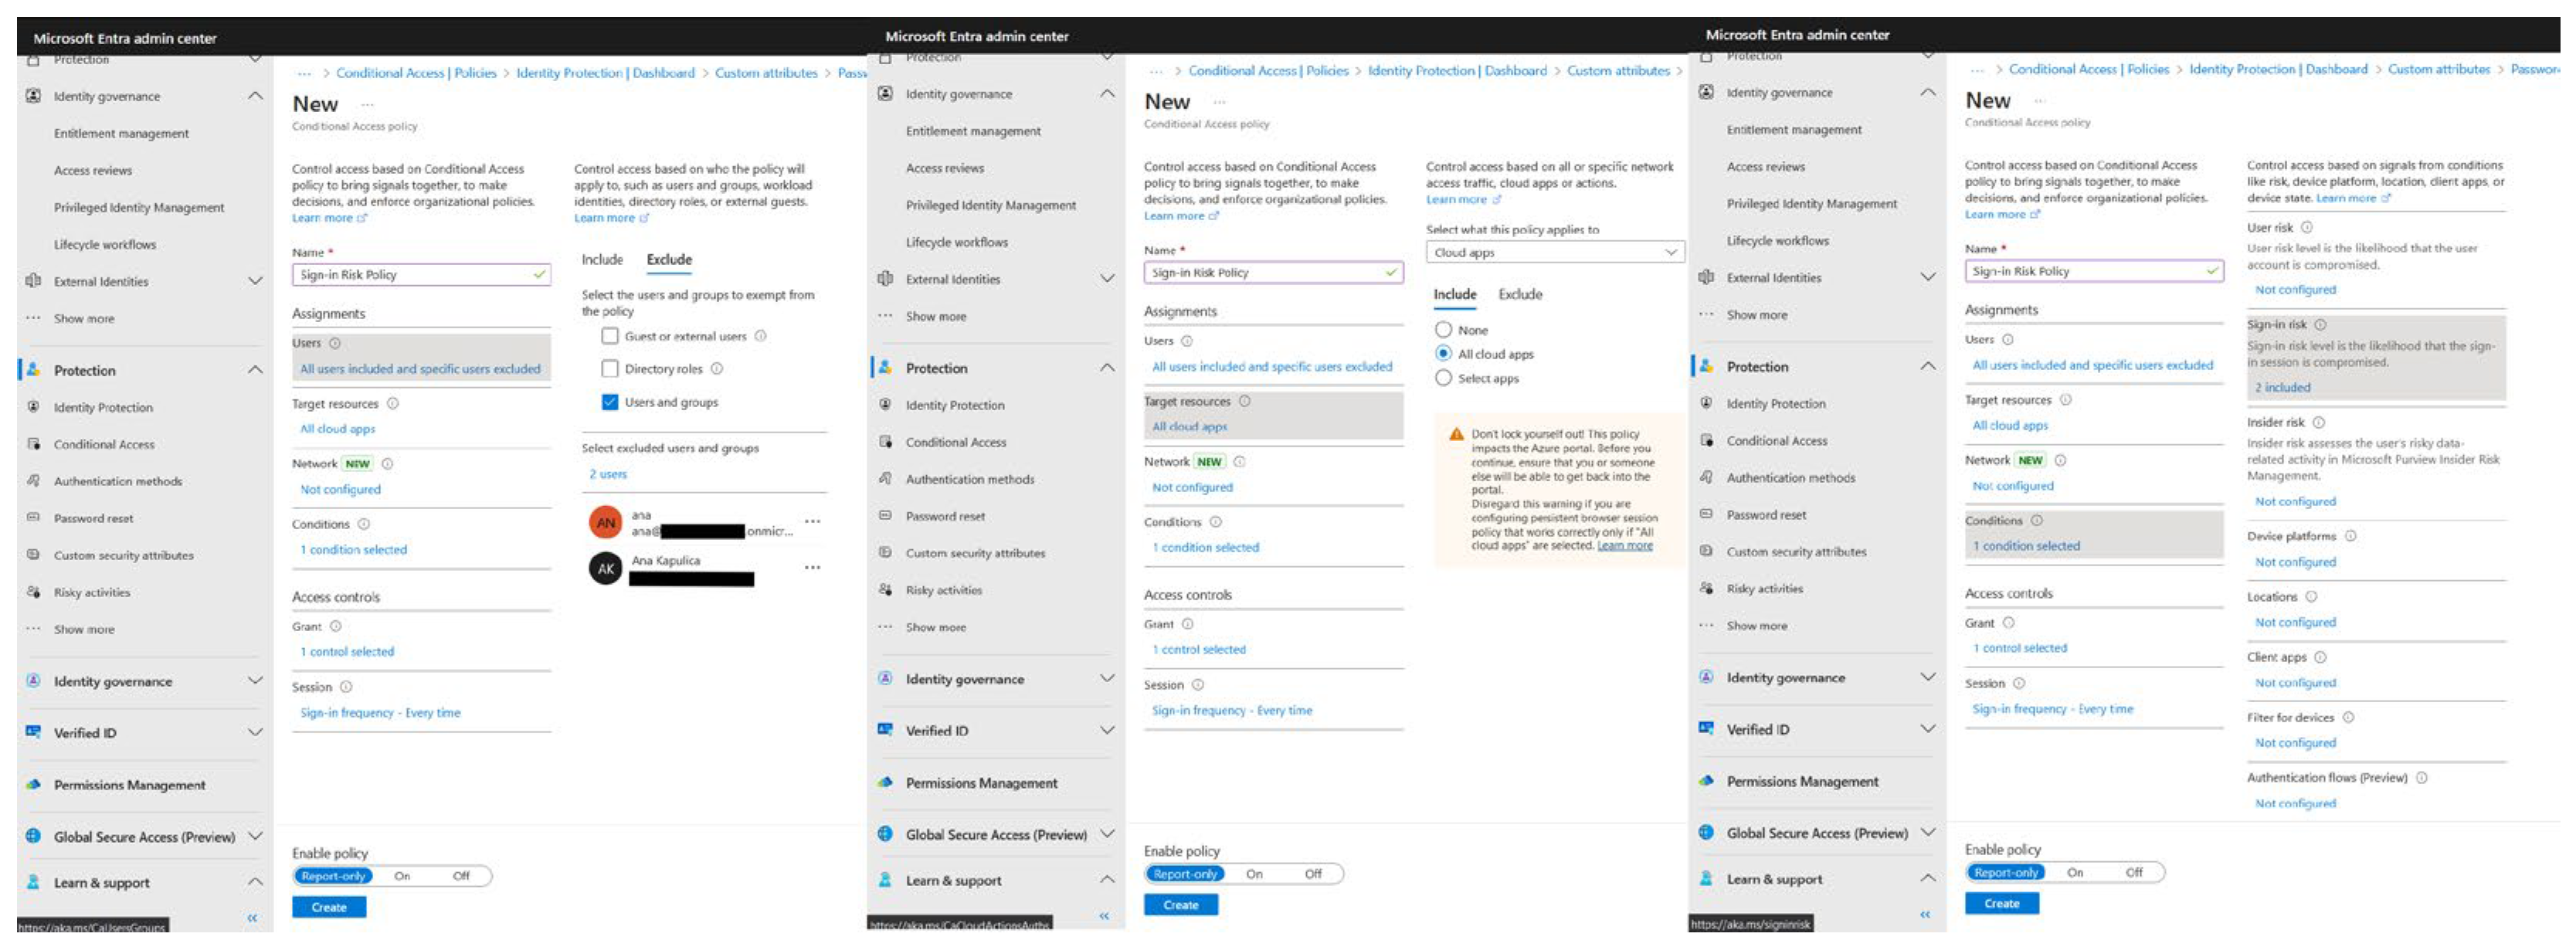Click the Privileged Identity Management icon
The width and height of the screenshot is (2576, 947).
tap(143, 207)
